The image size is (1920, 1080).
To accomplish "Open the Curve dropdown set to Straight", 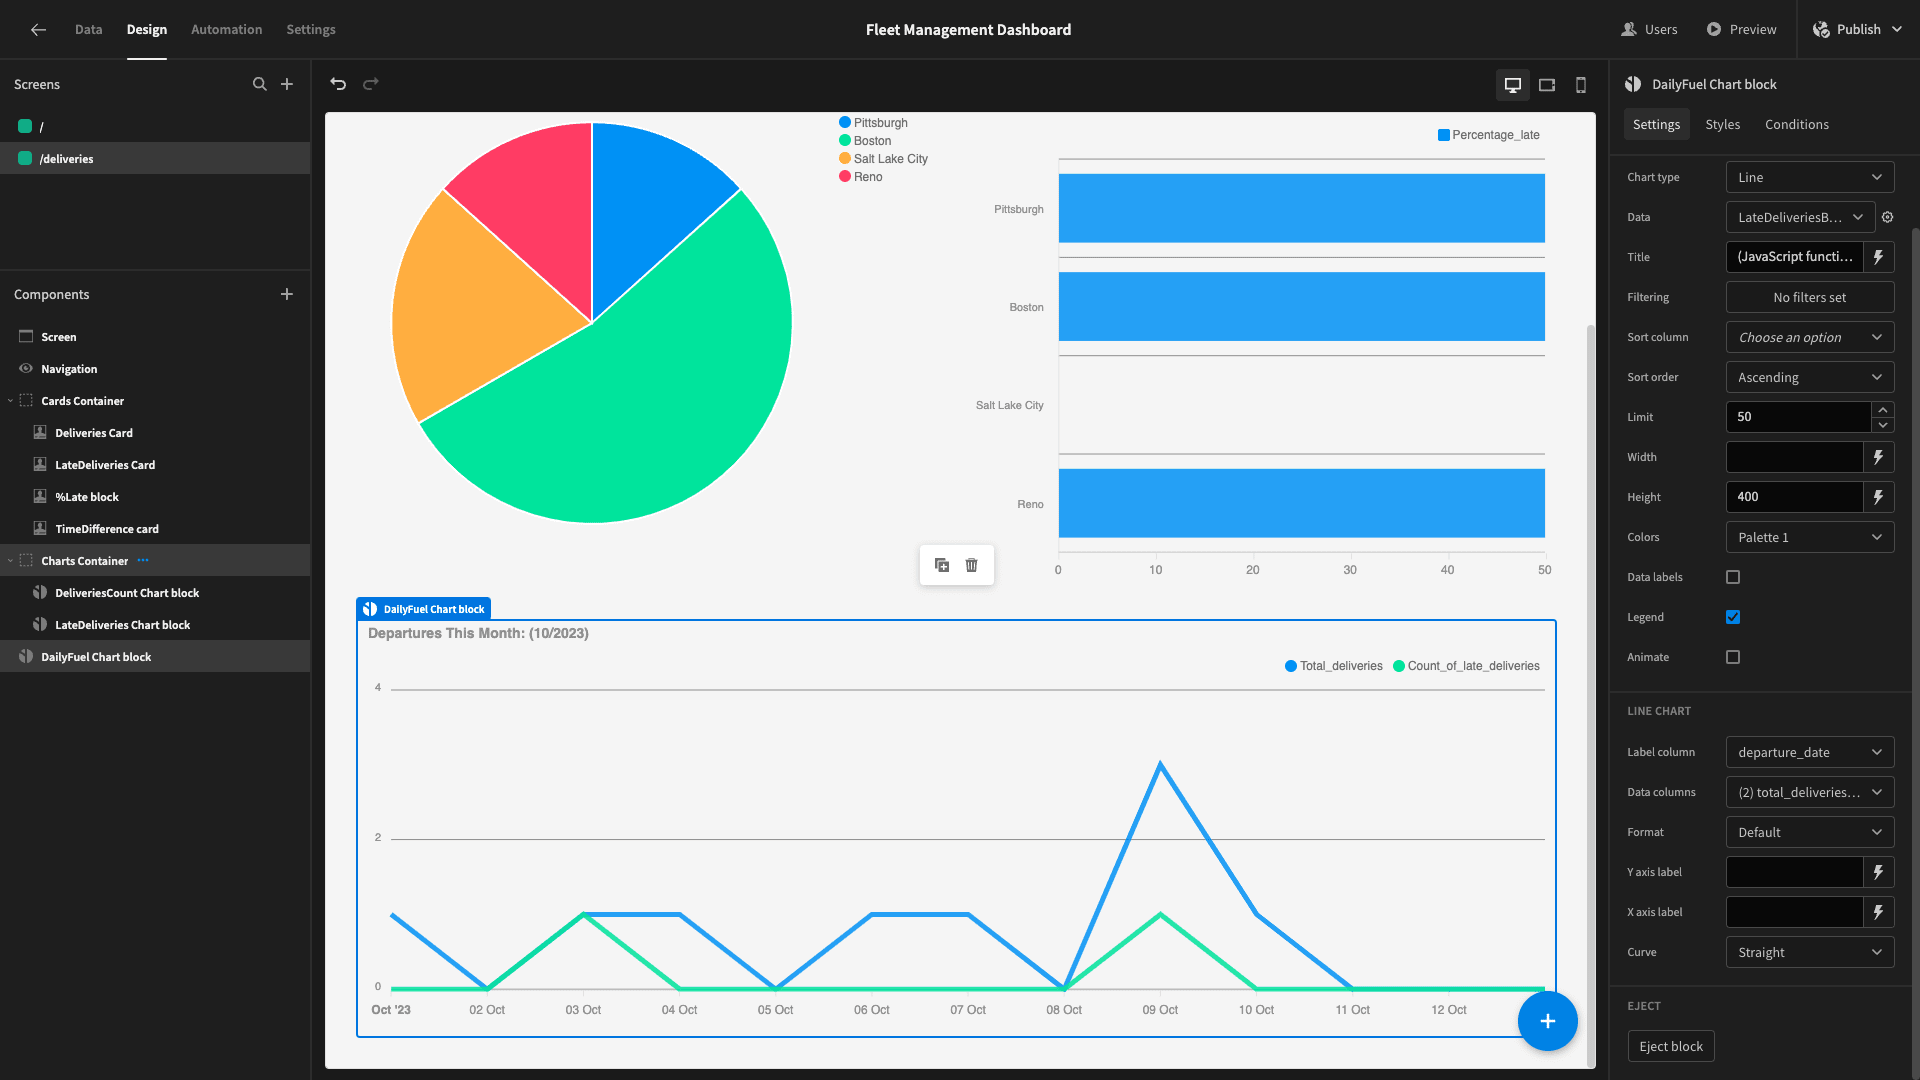I will pos(1809,952).
